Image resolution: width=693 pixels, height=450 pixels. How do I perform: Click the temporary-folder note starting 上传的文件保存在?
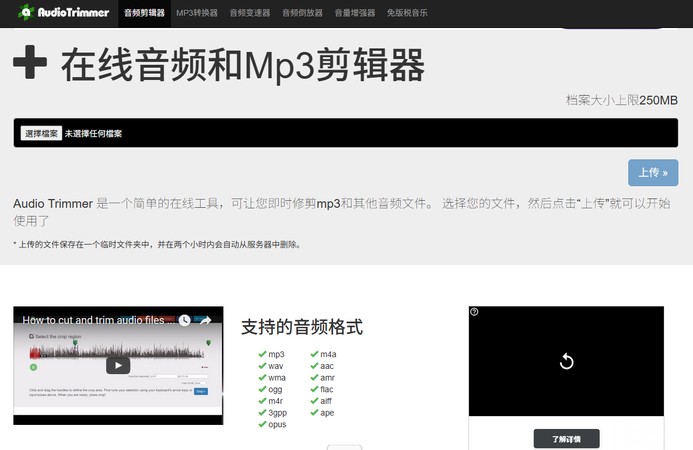point(157,244)
